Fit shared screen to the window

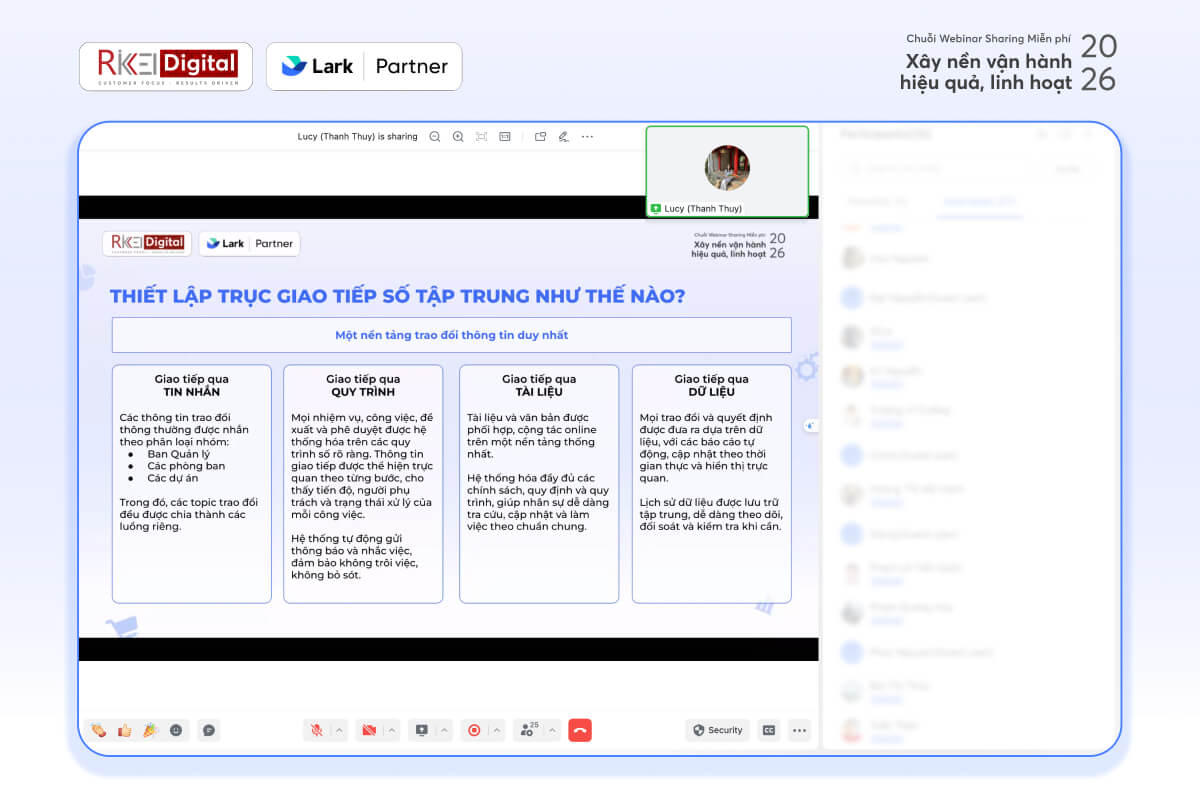(x=481, y=137)
